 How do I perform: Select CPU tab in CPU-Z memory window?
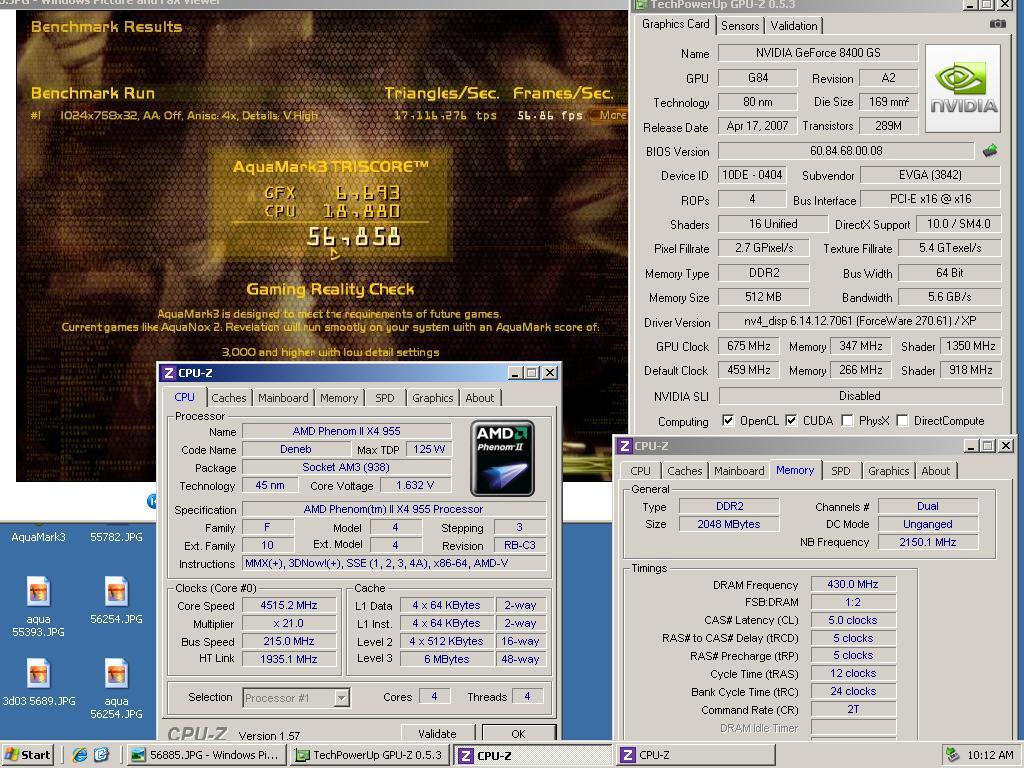point(640,471)
